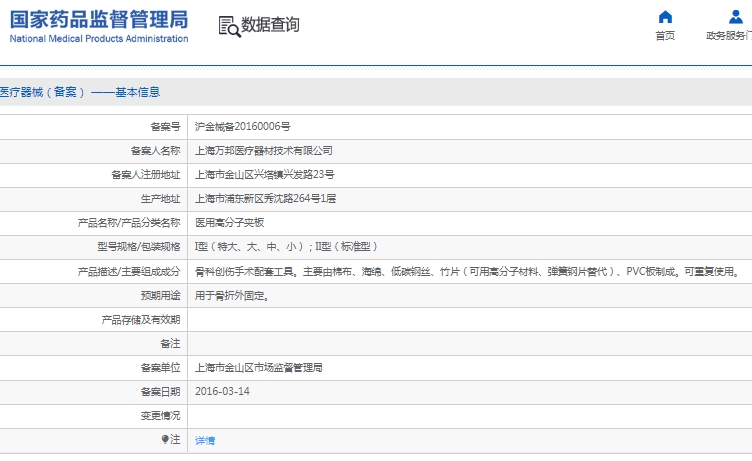
Task: Select the 医疗器械（备案）——基本信息 header
Action: (80, 92)
